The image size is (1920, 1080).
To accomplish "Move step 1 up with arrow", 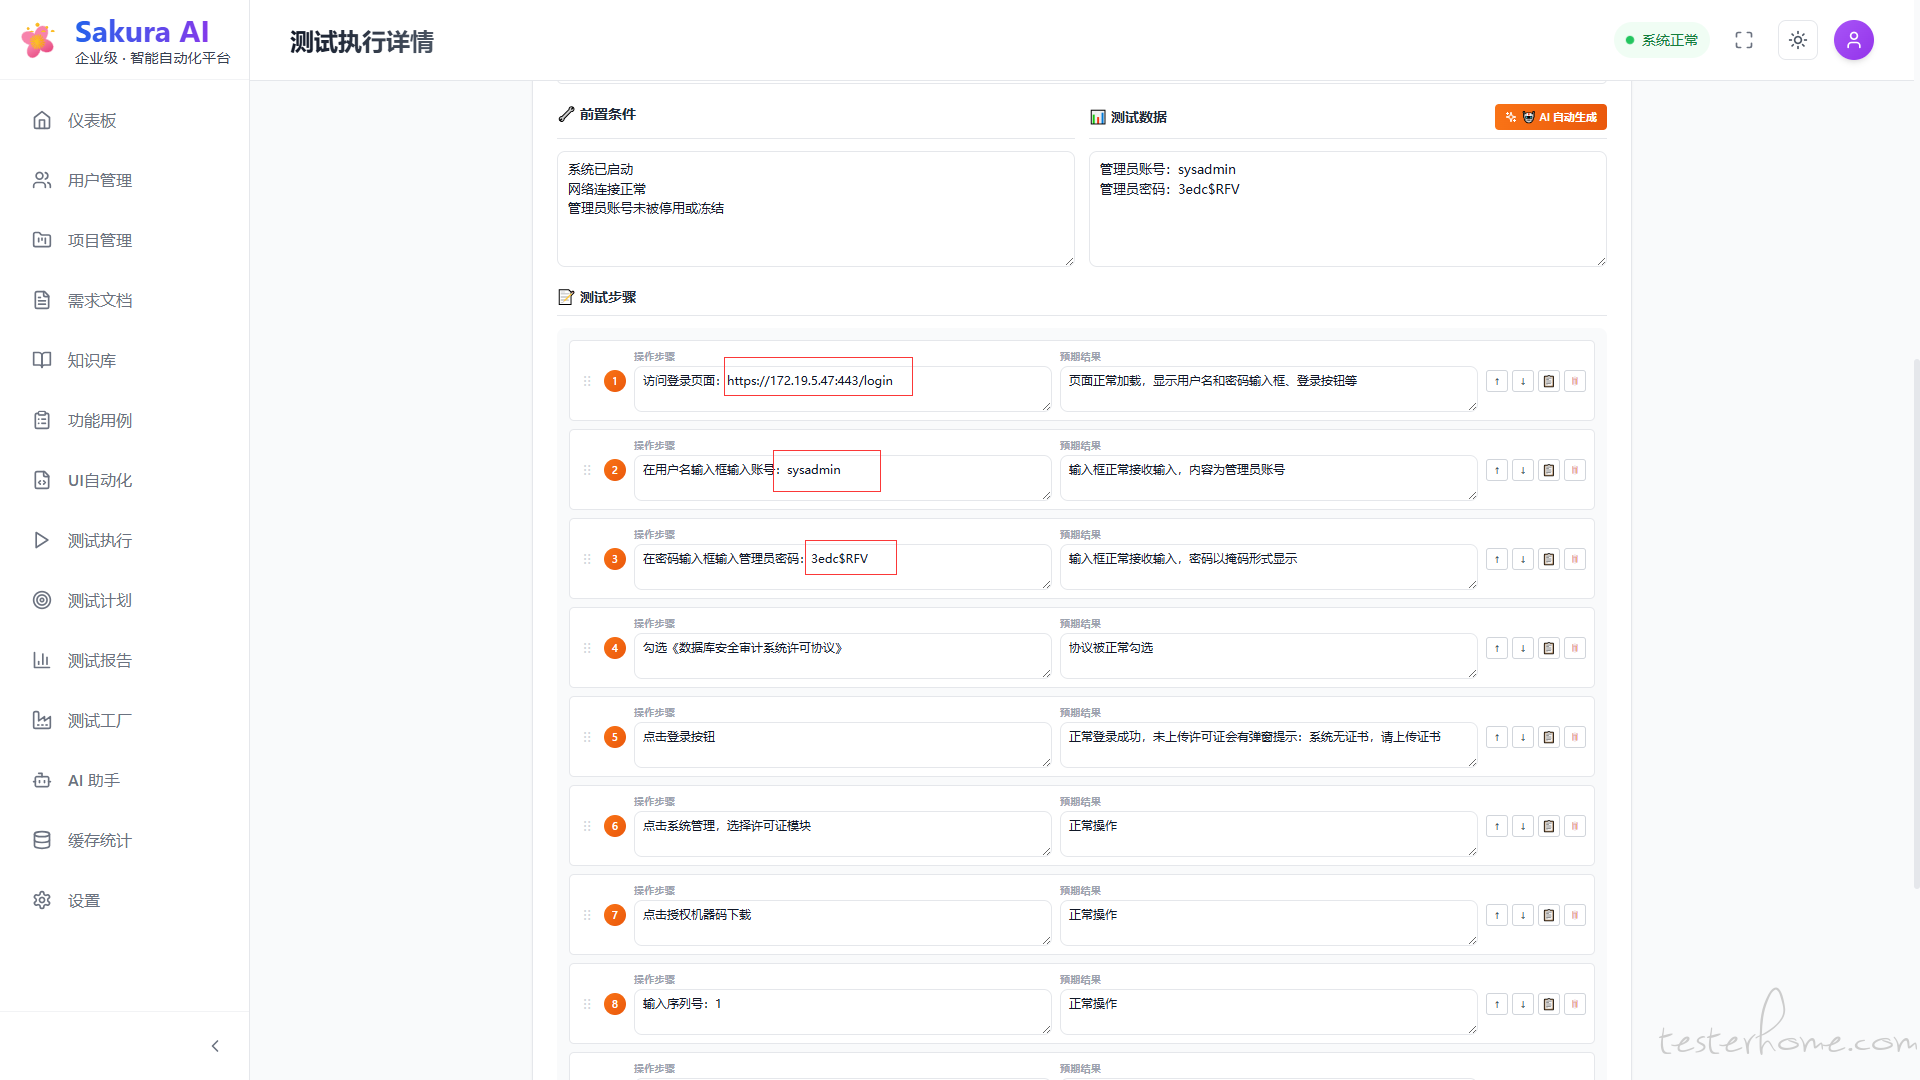I will 1497,381.
